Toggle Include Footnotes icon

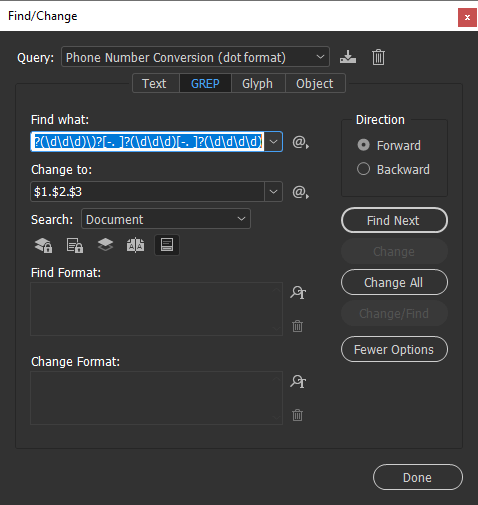tap(167, 245)
